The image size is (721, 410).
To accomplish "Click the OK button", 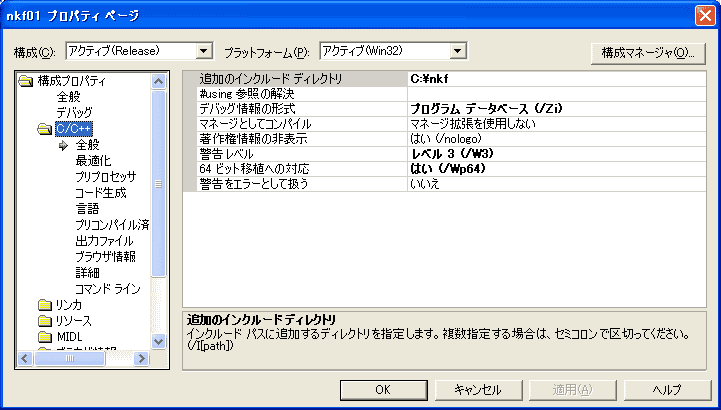I will (x=383, y=390).
